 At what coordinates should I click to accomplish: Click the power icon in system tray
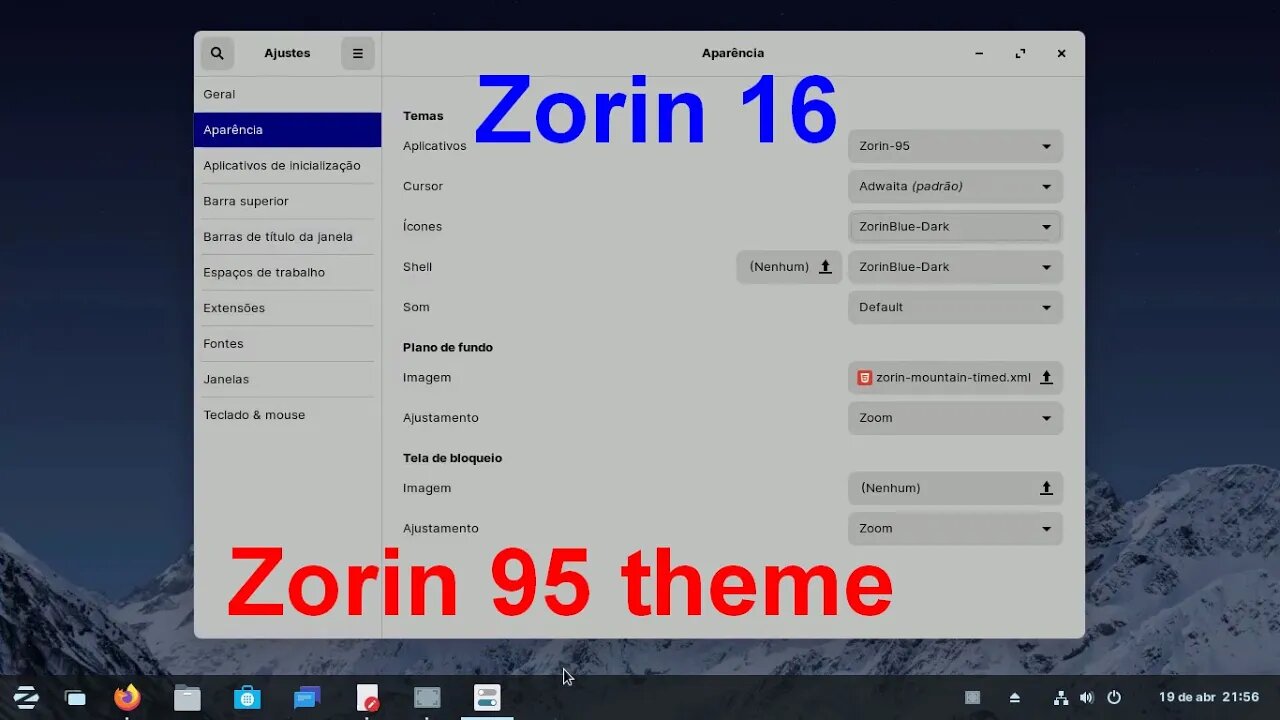click(x=1114, y=698)
